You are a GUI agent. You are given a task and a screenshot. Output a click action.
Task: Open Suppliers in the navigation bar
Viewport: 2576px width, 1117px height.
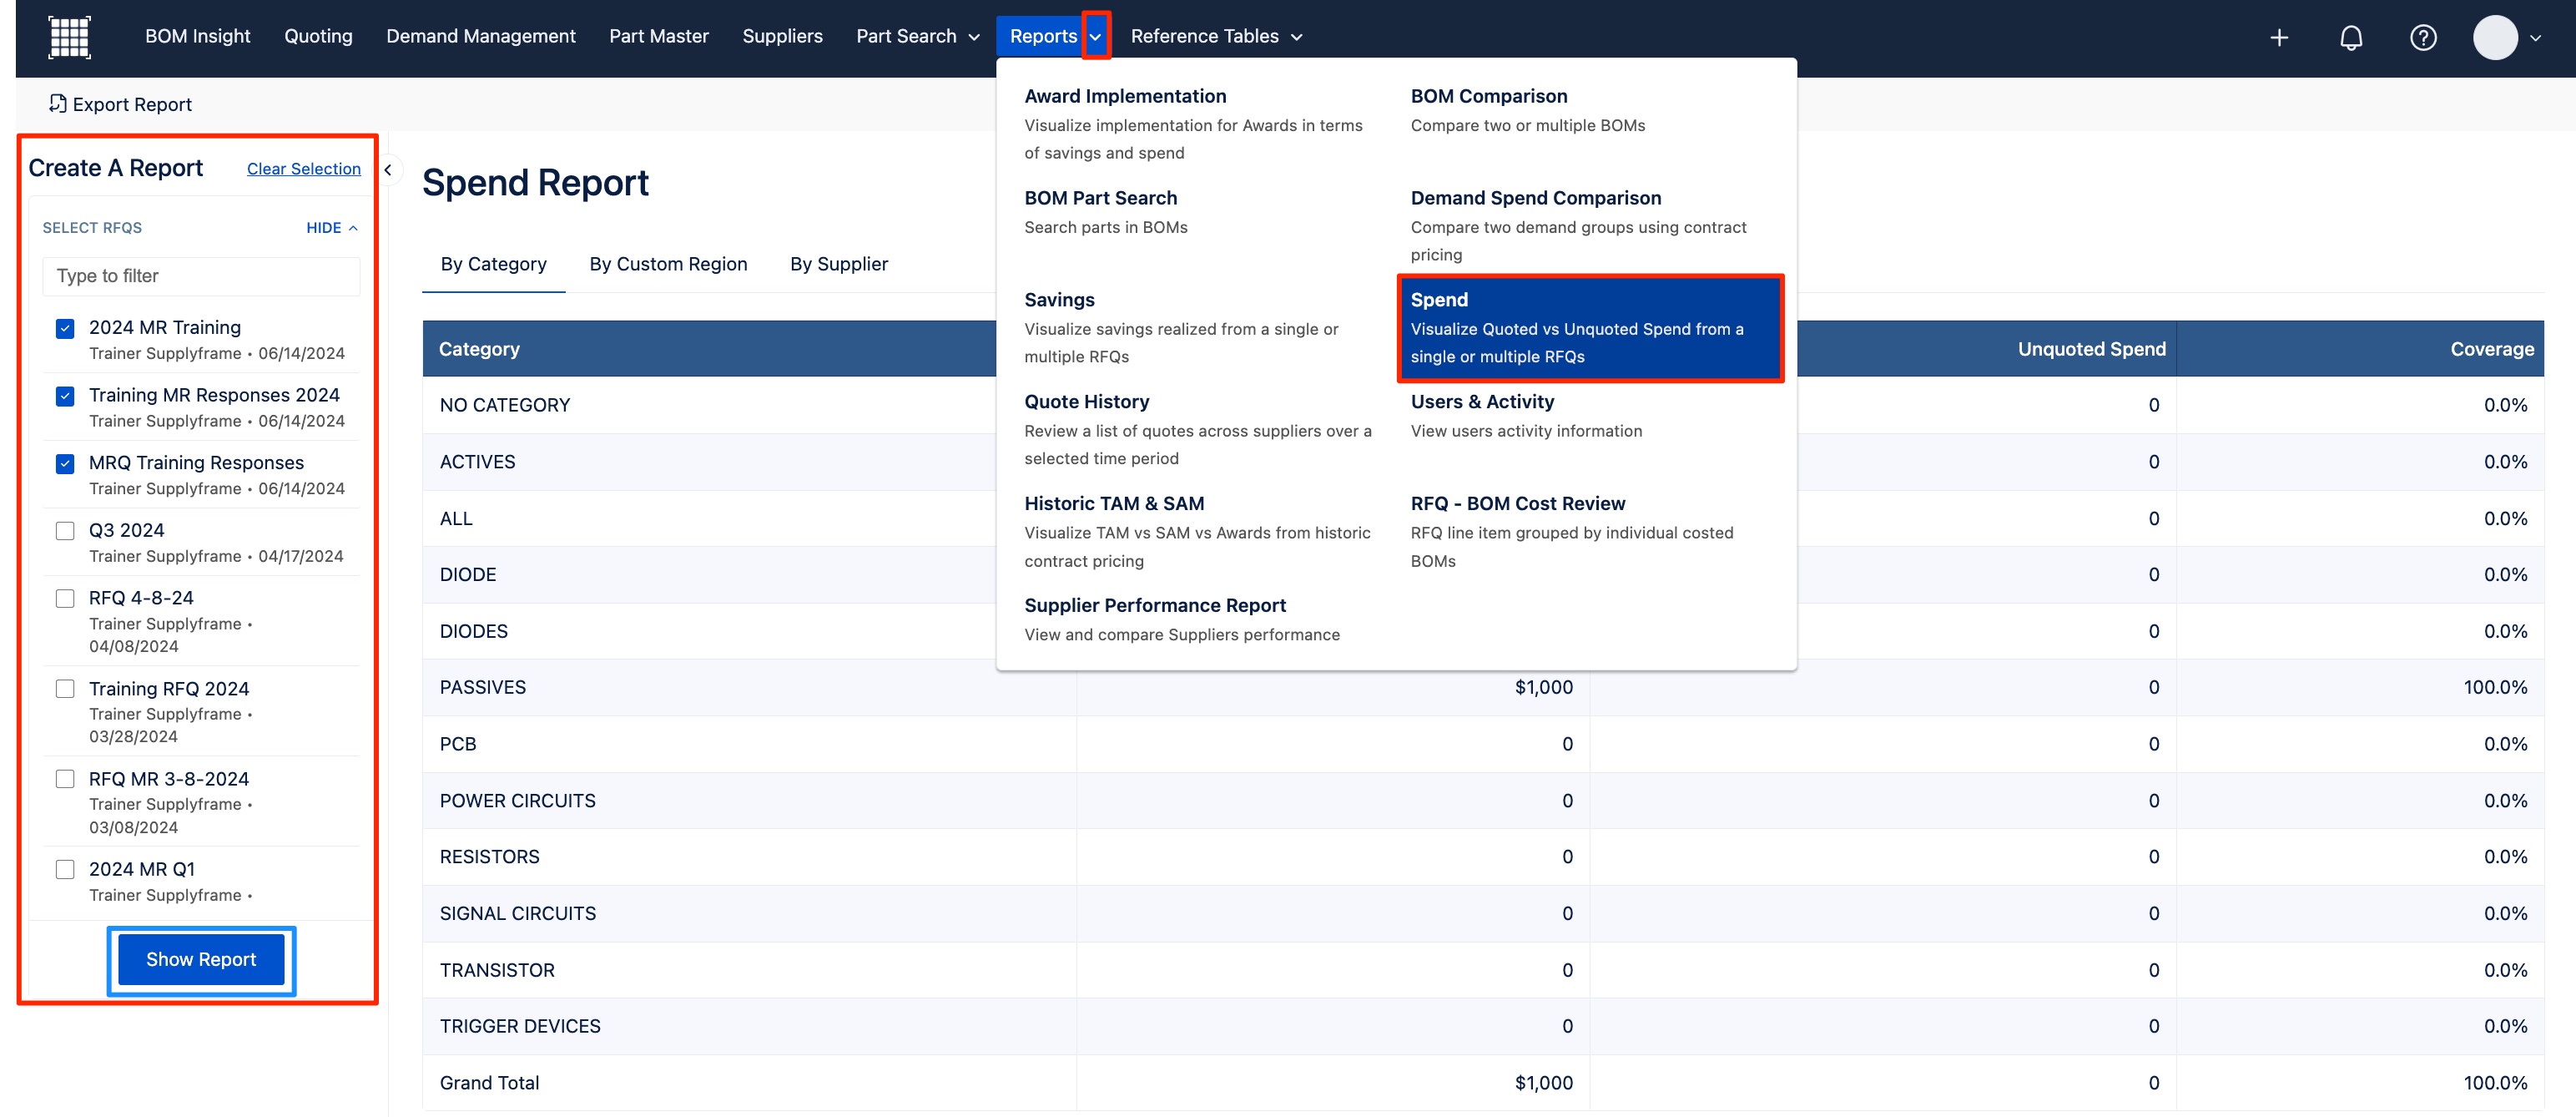click(x=782, y=37)
